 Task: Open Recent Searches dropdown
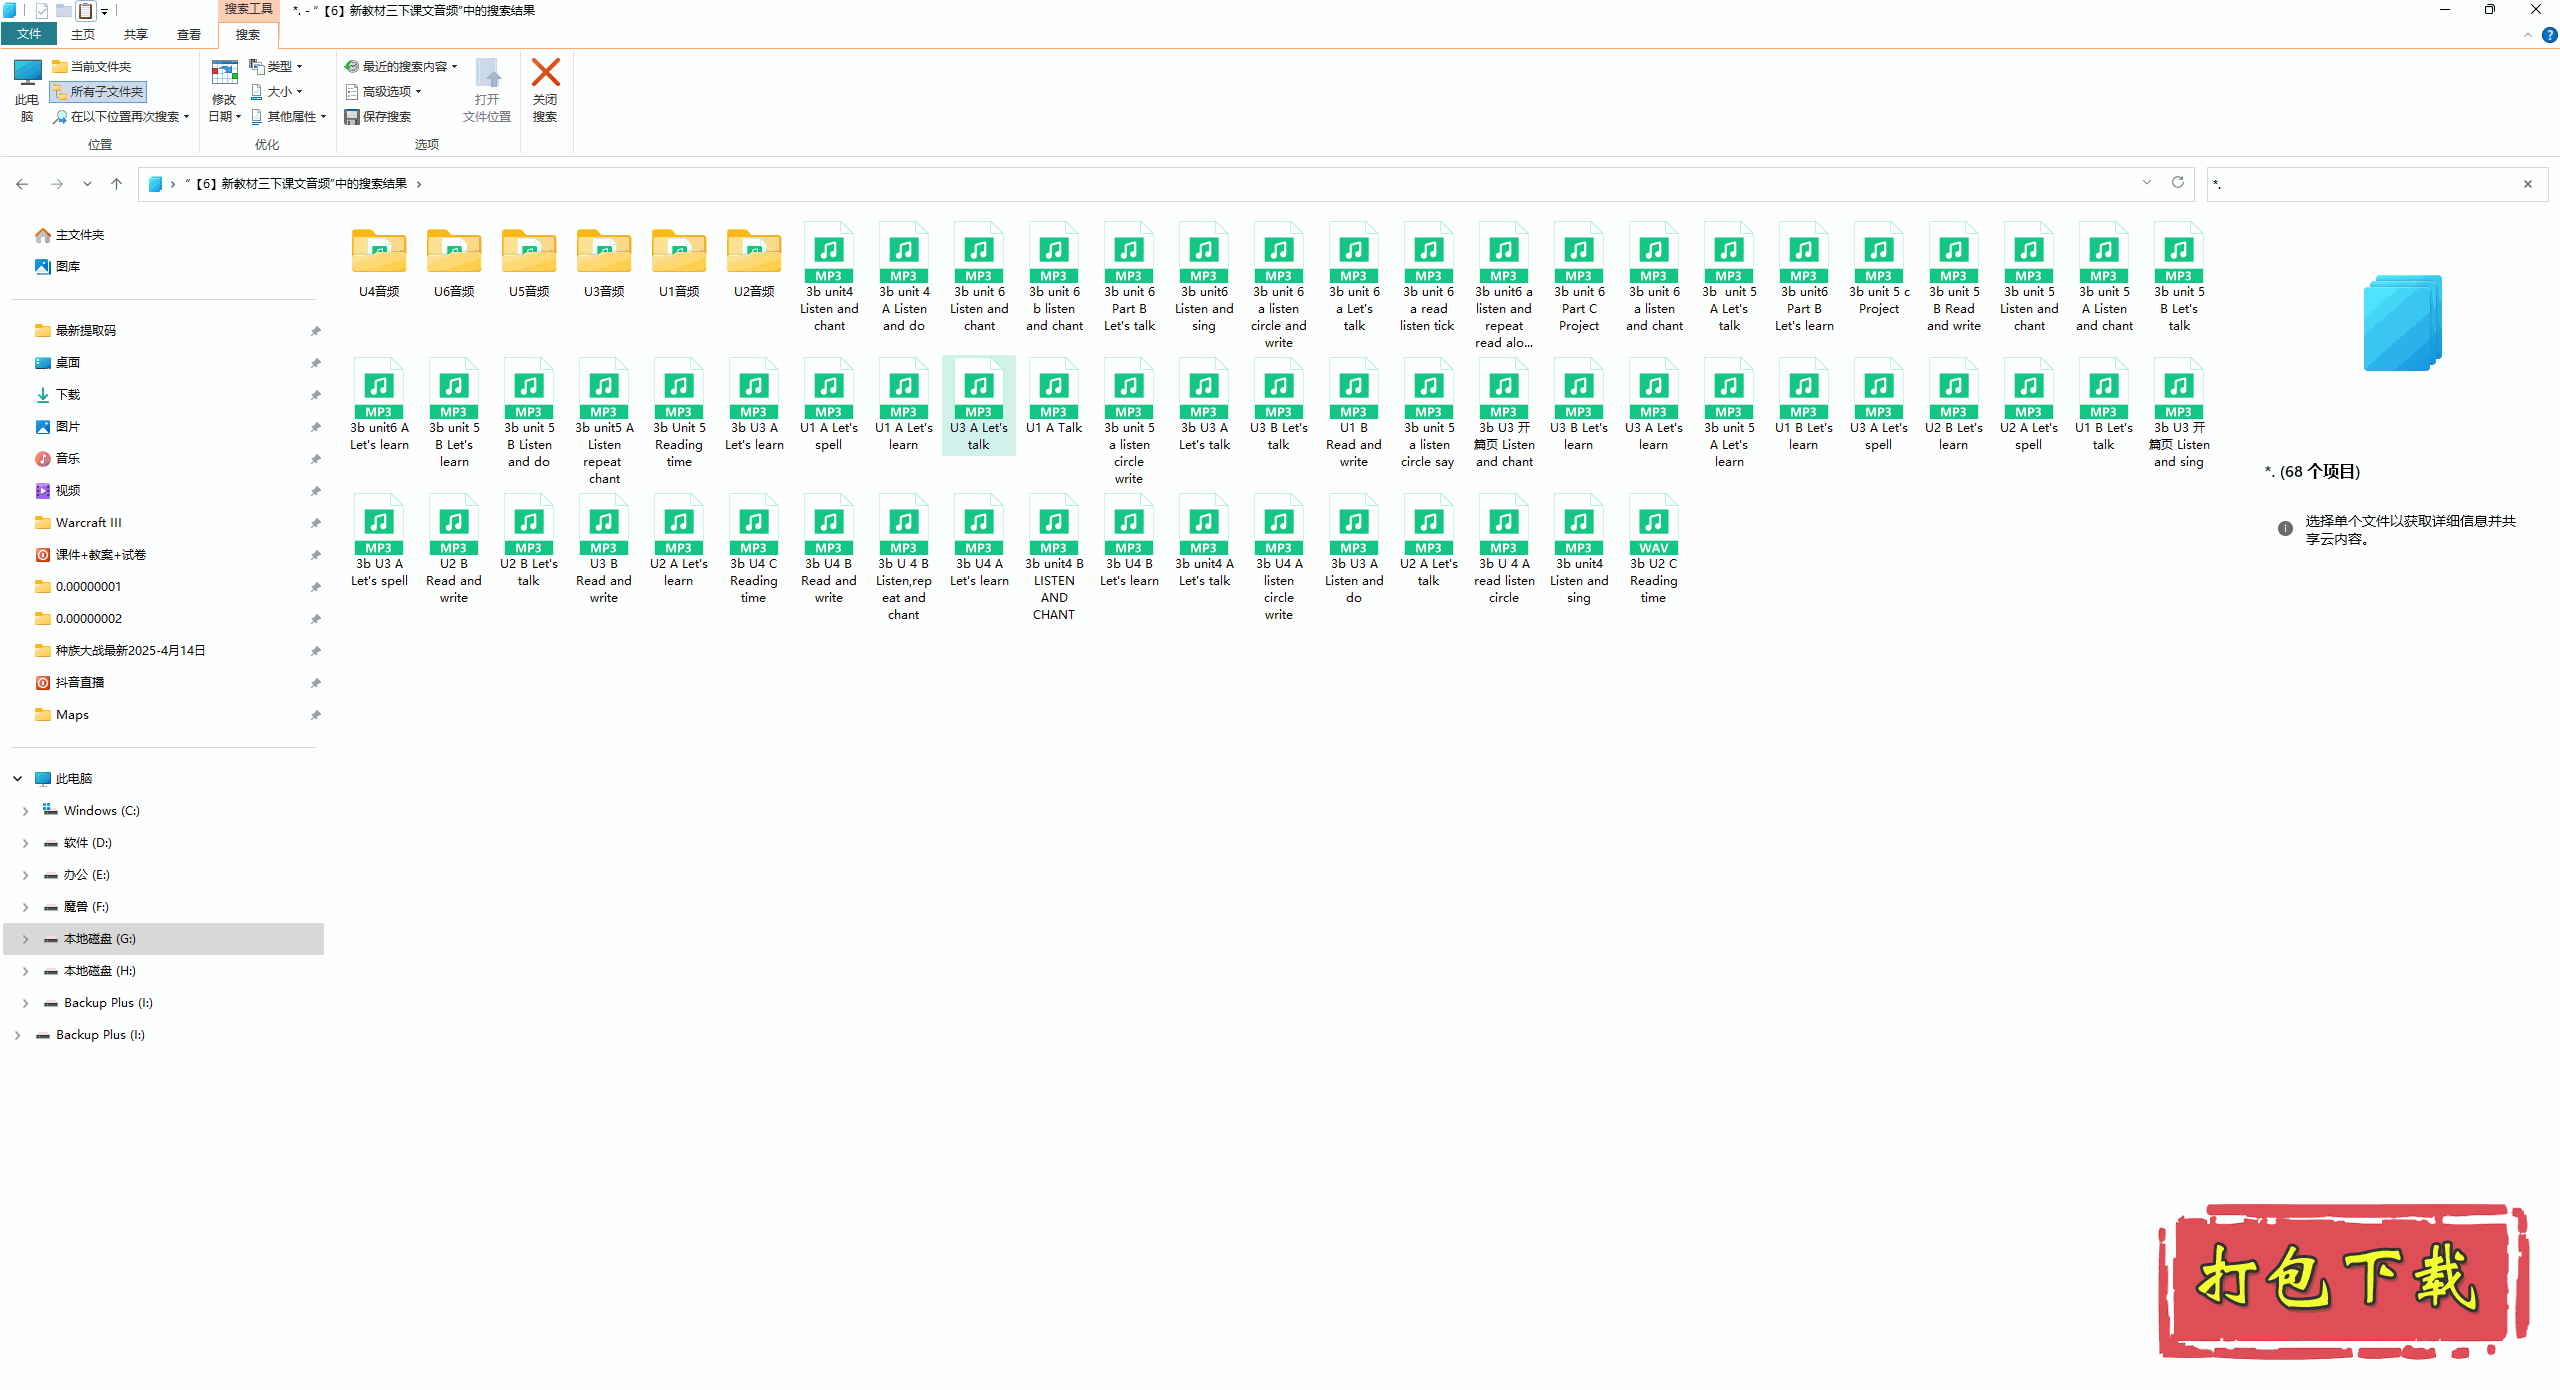(x=401, y=66)
